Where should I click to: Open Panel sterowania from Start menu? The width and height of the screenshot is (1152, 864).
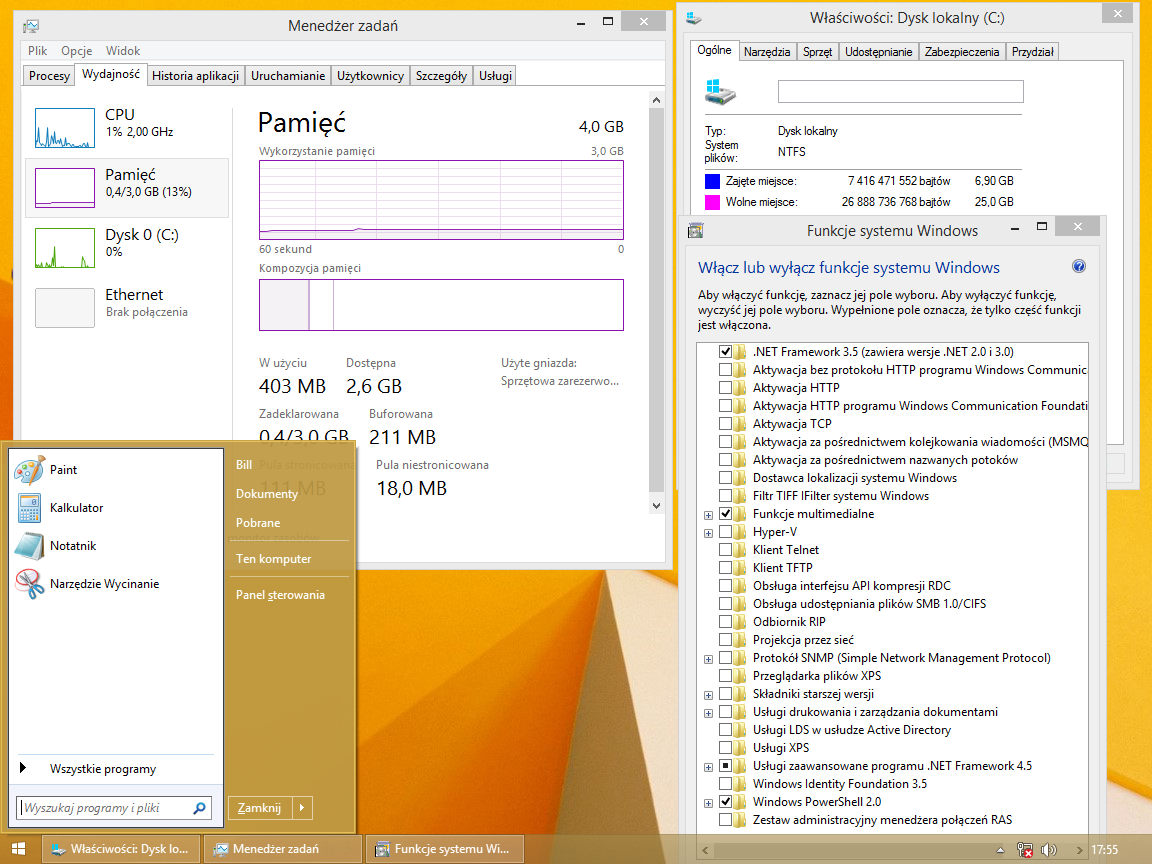[x=280, y=595]
